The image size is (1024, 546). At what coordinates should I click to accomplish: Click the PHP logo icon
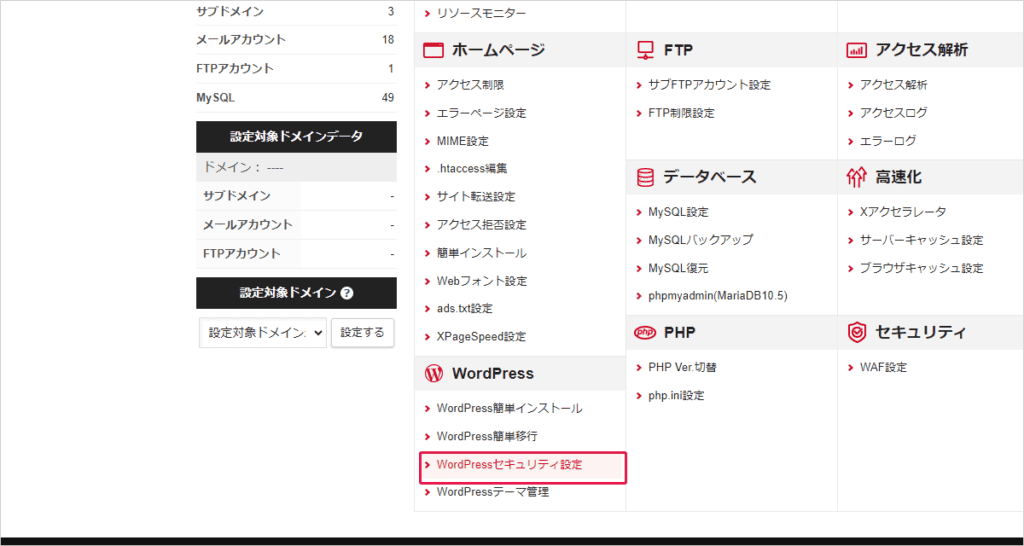pyautogui.click(x=645, y=332)
